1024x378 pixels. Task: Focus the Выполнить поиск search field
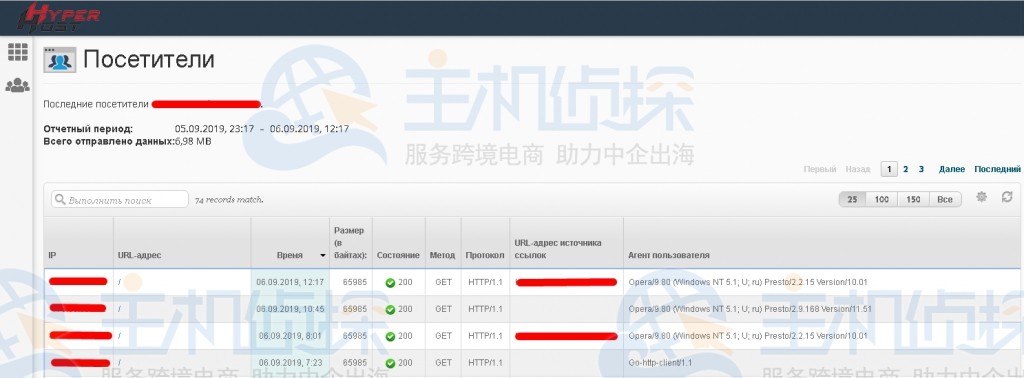pos(120,199)
